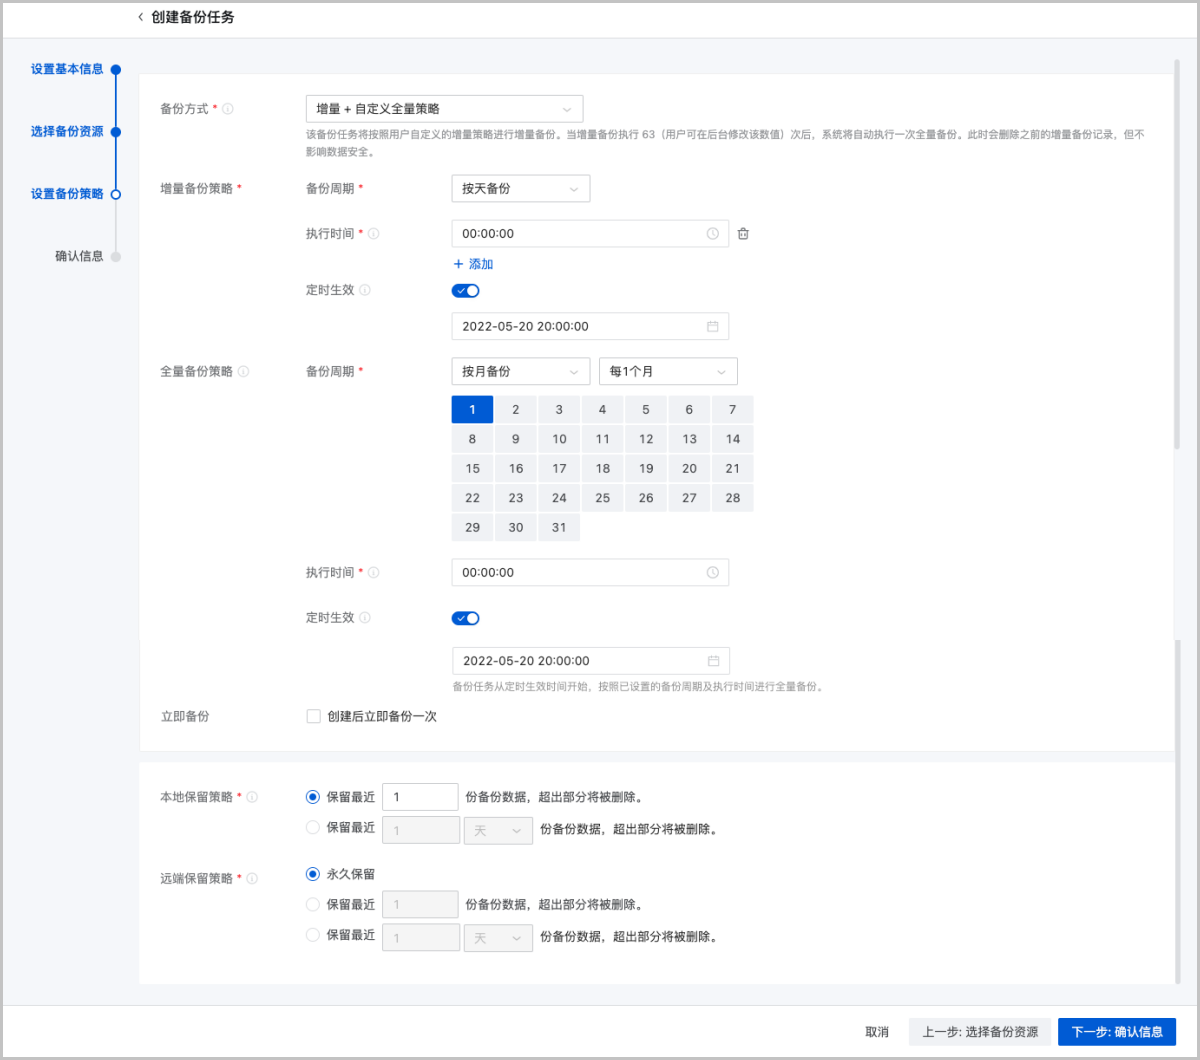This screenshot has width=1200, height=1060.
Task: Select day 15 in monthly calendar grid
Action: (x=473, y=469)
